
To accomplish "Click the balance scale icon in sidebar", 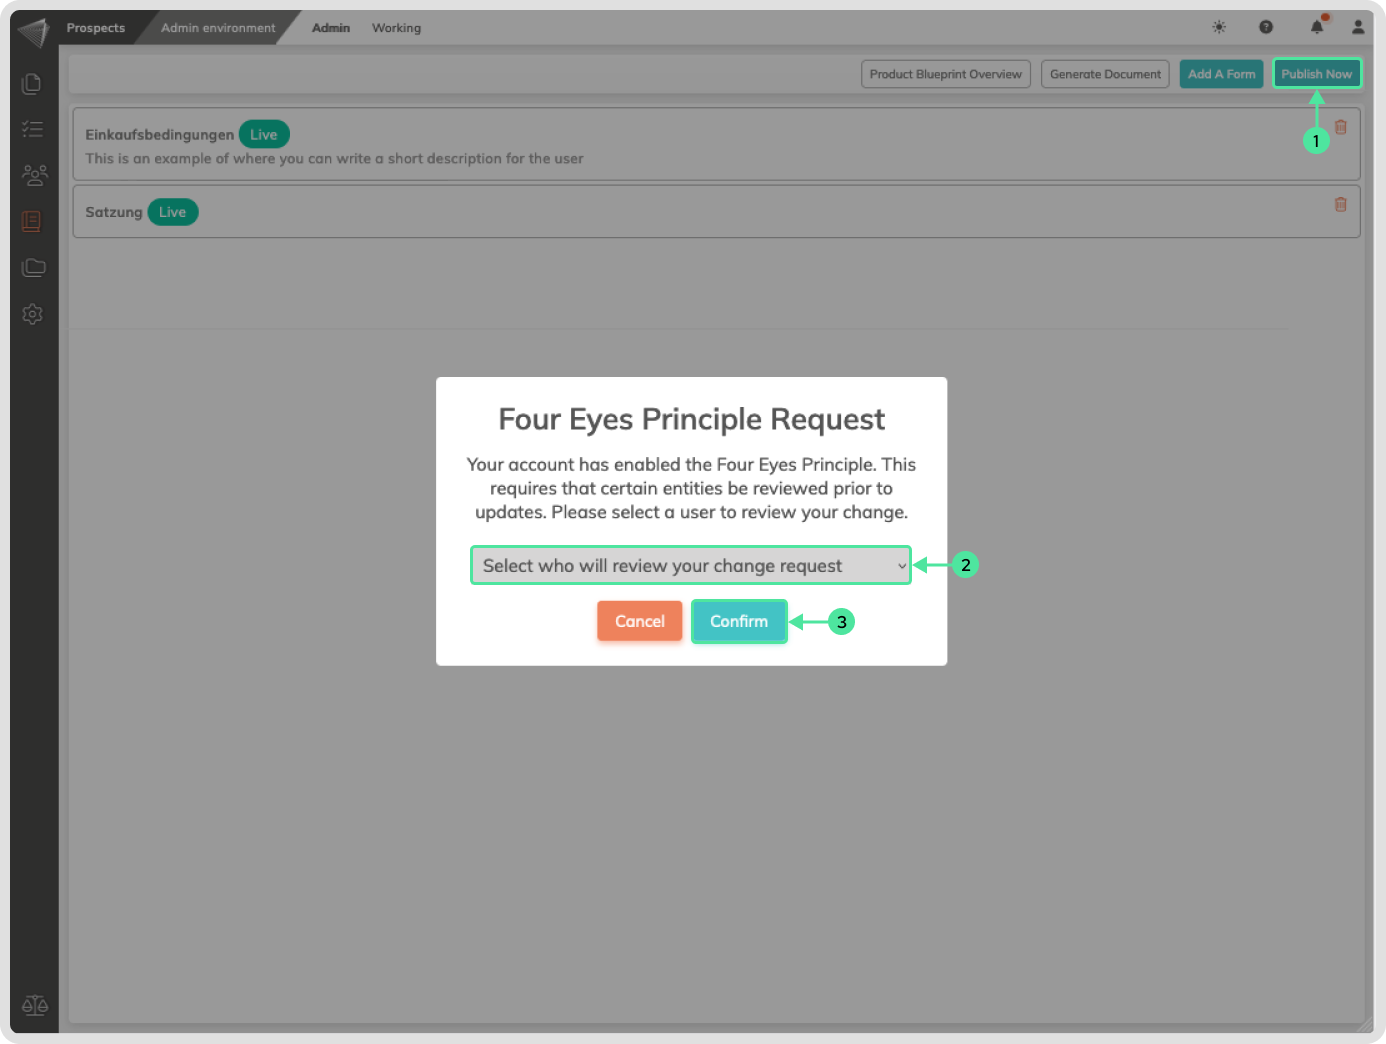I will tap(35, 1005).
